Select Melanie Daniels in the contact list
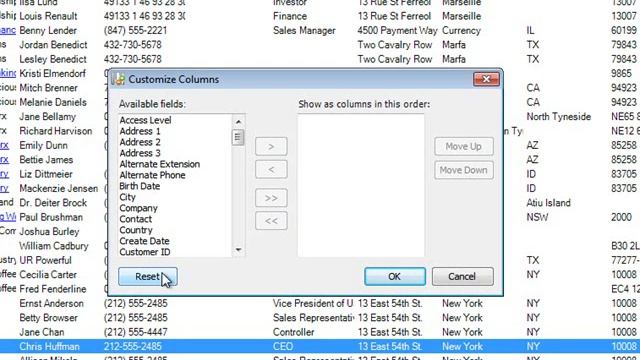 (x=53, y=102)
